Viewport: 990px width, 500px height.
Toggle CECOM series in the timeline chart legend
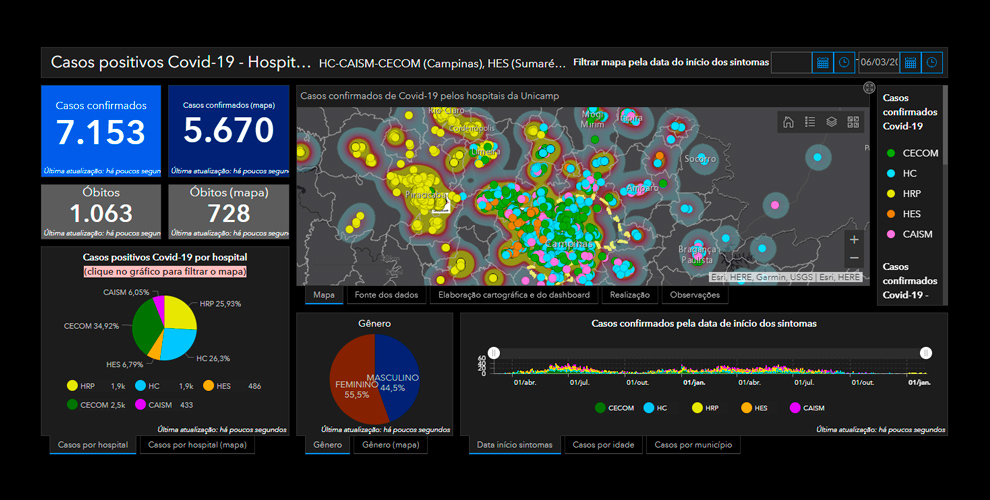(613, 408)
